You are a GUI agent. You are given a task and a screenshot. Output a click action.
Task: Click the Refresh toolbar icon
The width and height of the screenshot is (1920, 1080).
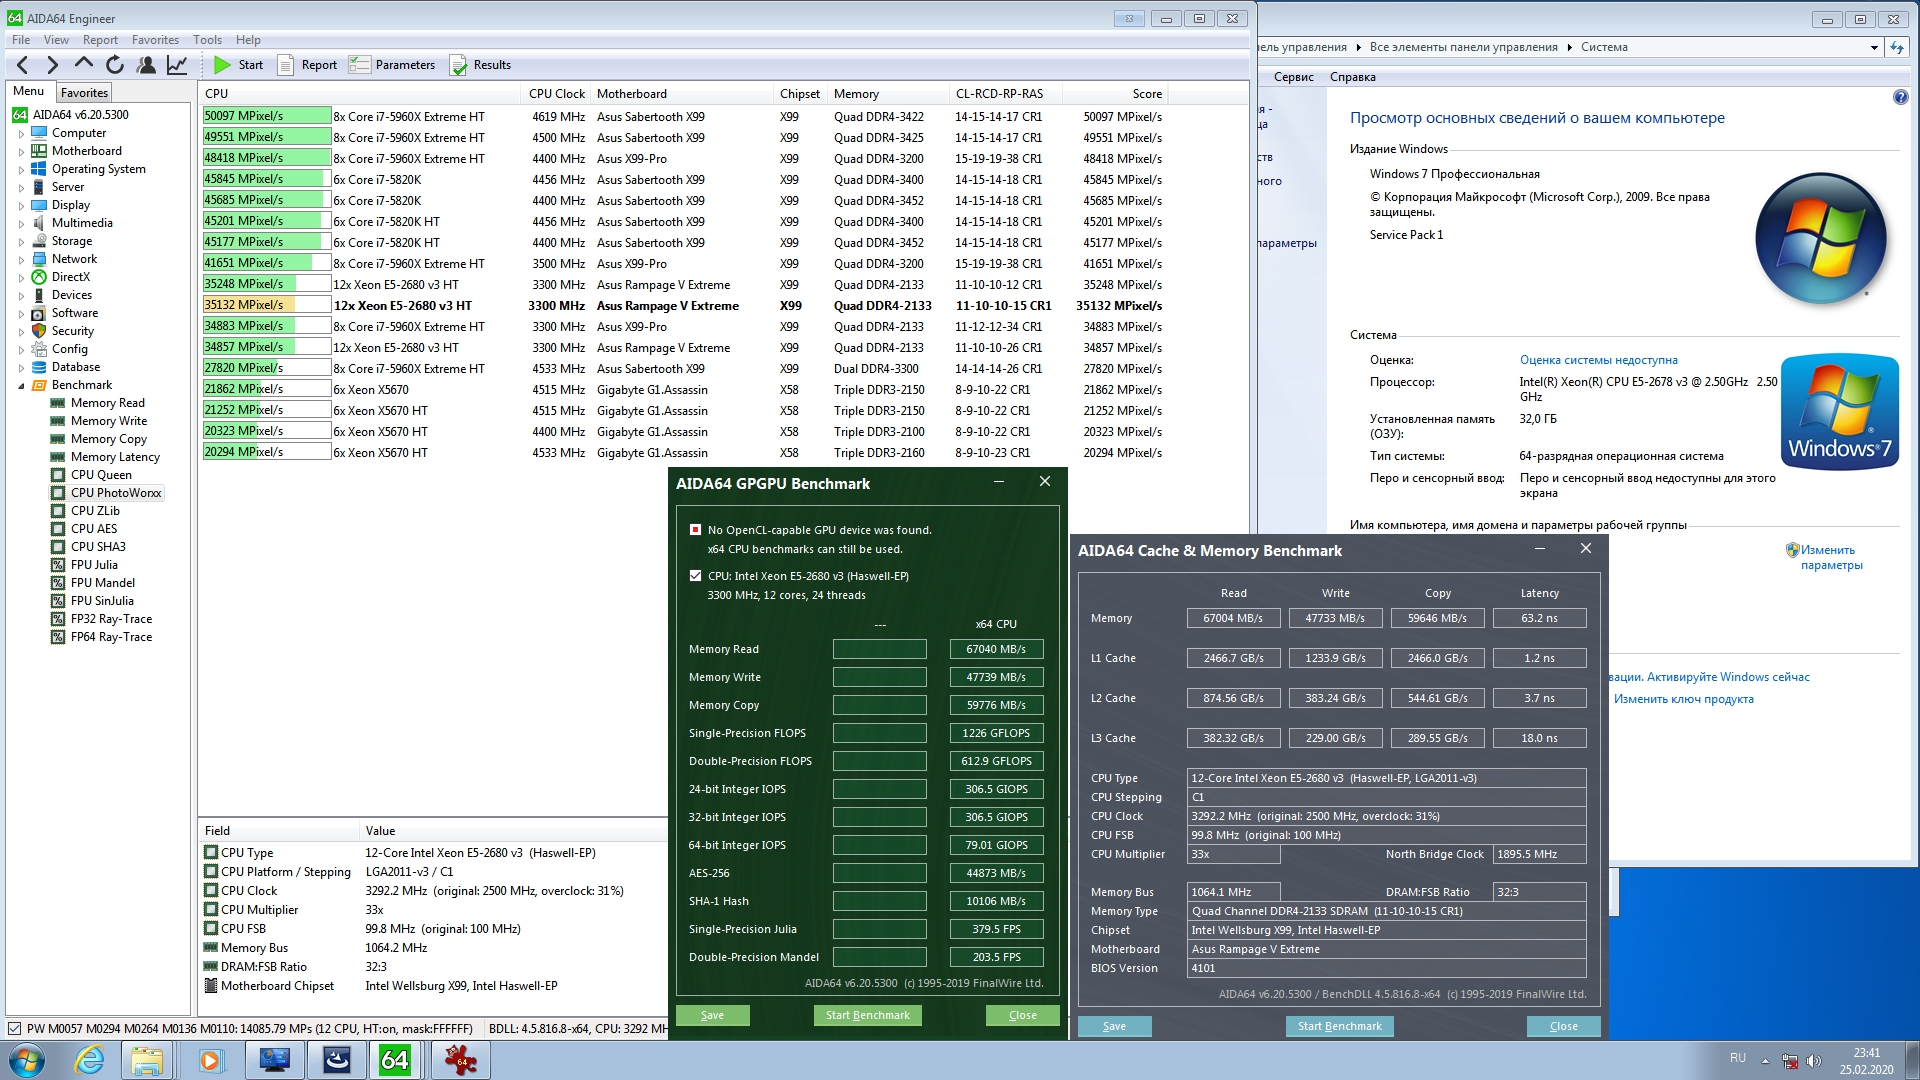pos(115,65)
